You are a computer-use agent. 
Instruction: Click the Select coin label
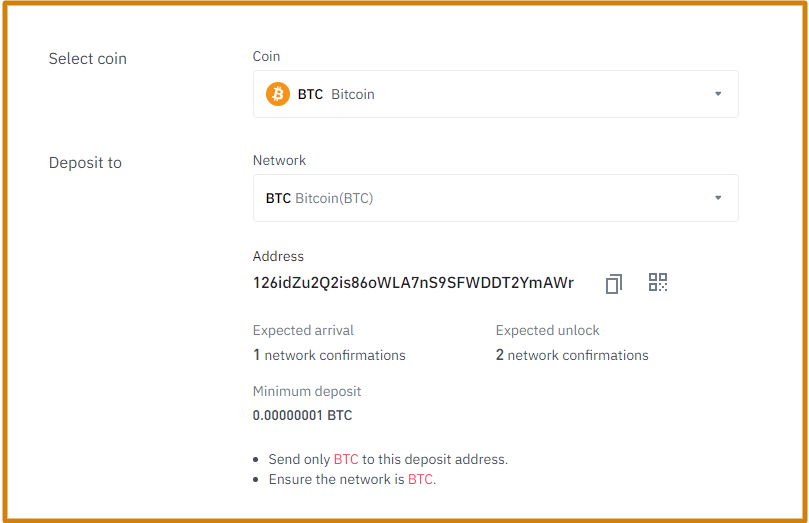pyautogui.click(x=88, y=59)
